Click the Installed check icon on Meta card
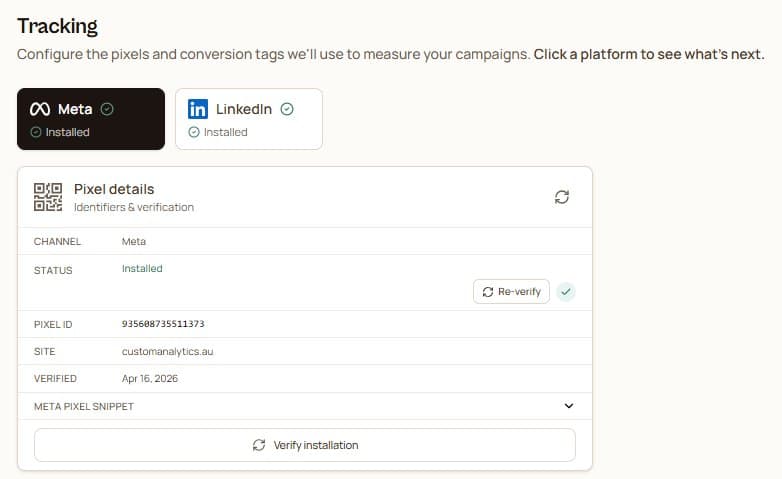Image resolution: width=782 pixels, height=479 pixels. [x=35, y=132]
